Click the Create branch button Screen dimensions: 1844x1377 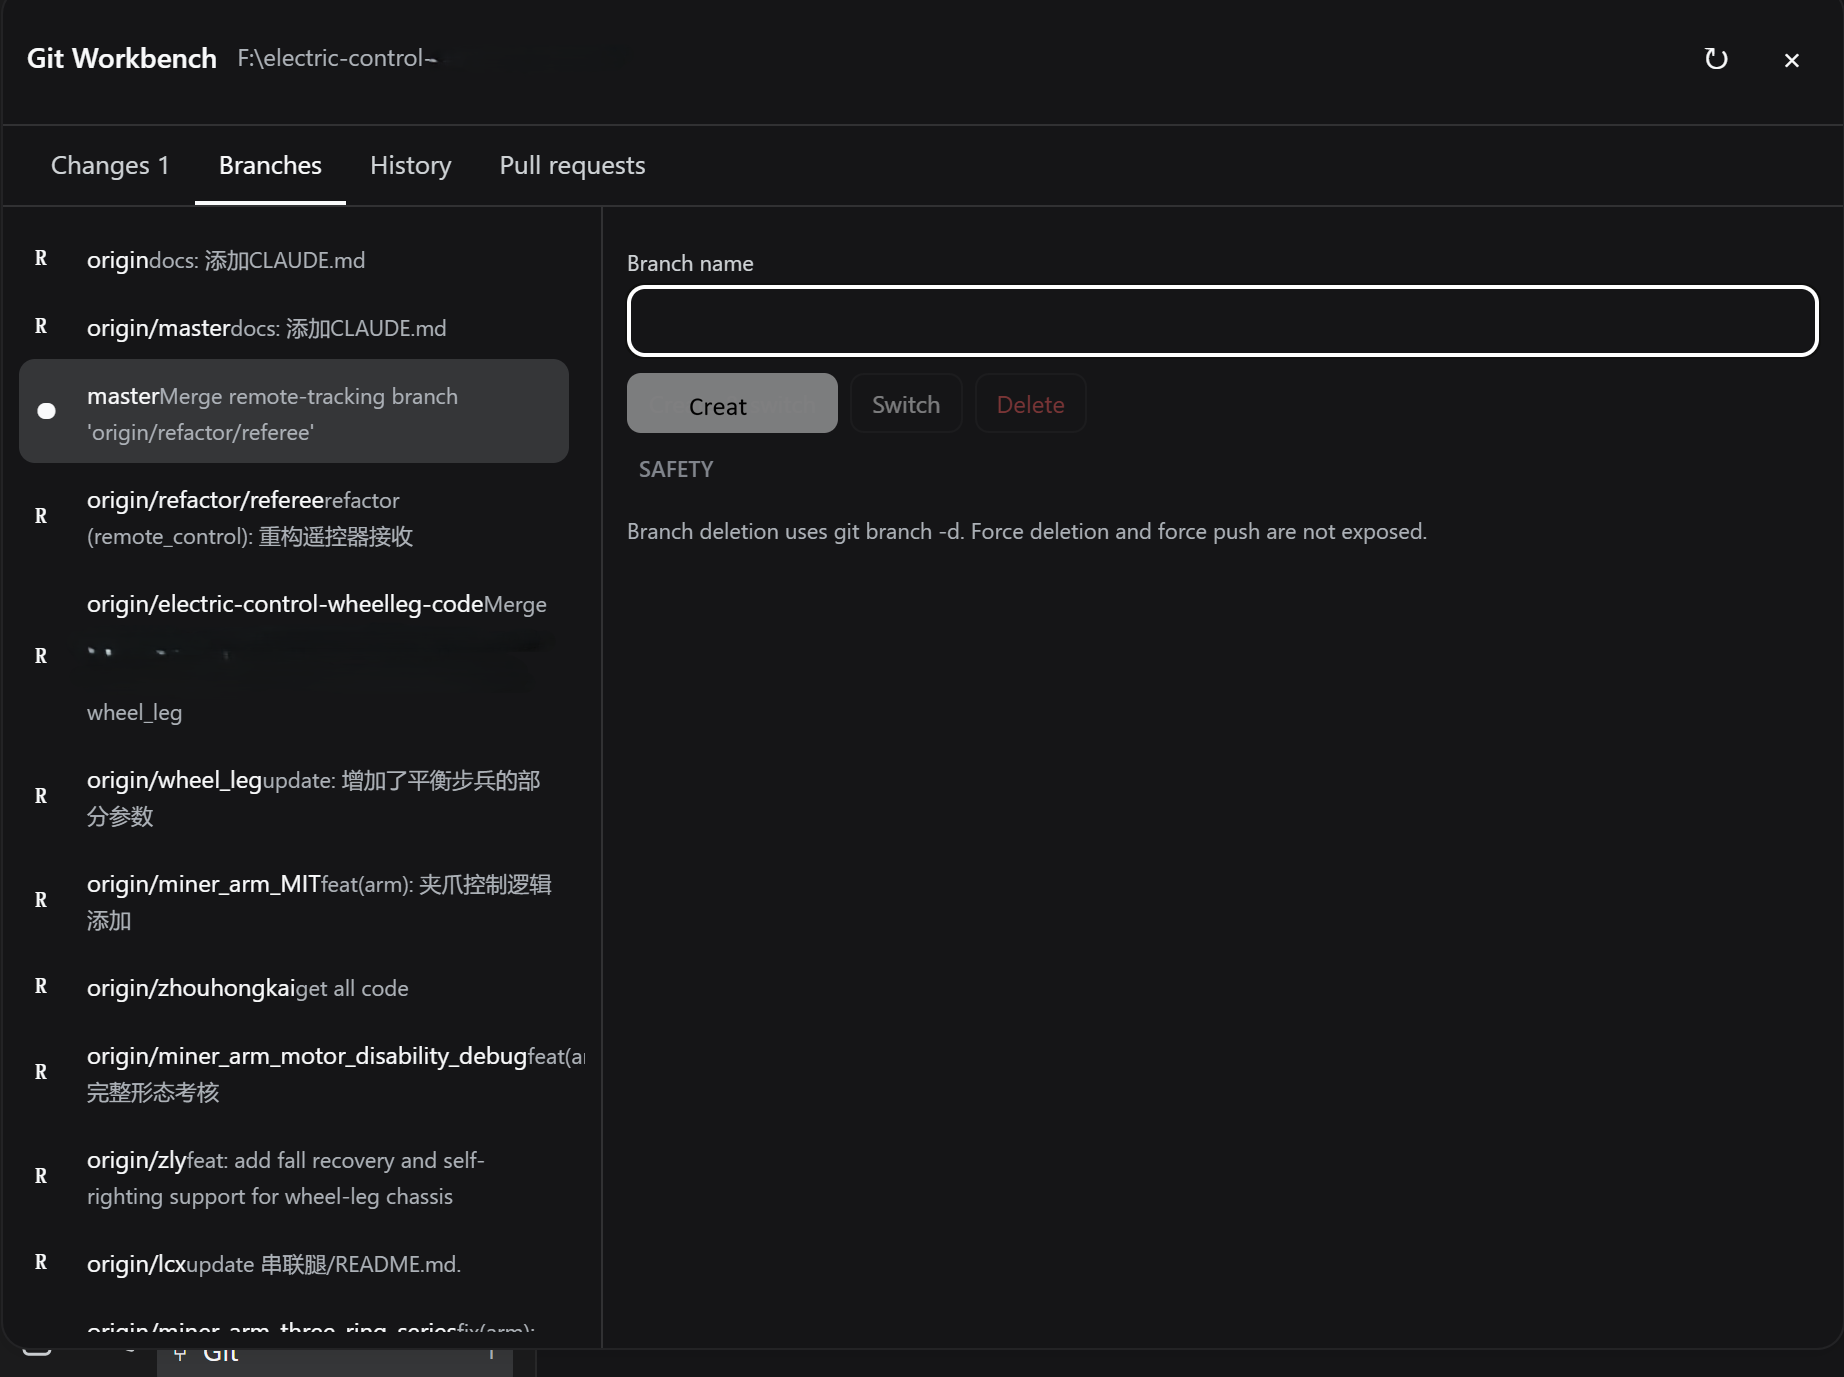click(732, 404)
